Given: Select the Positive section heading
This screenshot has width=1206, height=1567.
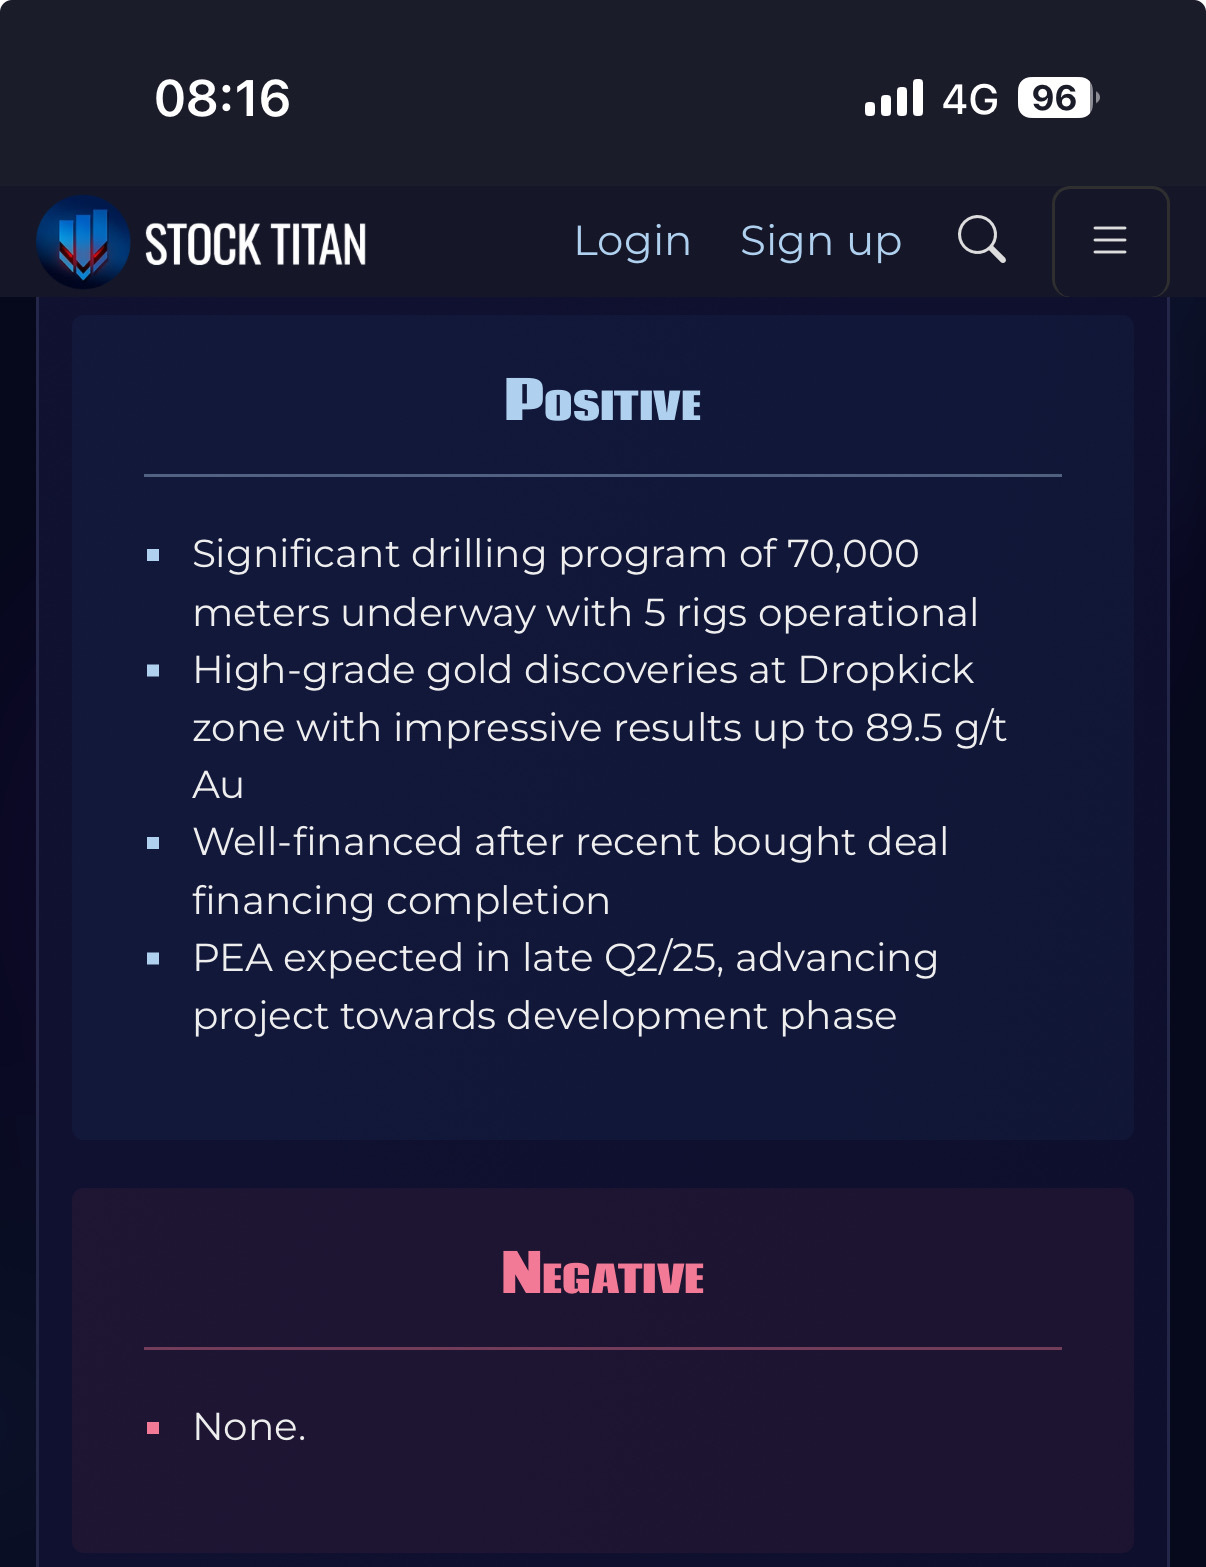Looking at the screenshot, I should (x=603, y=399).
